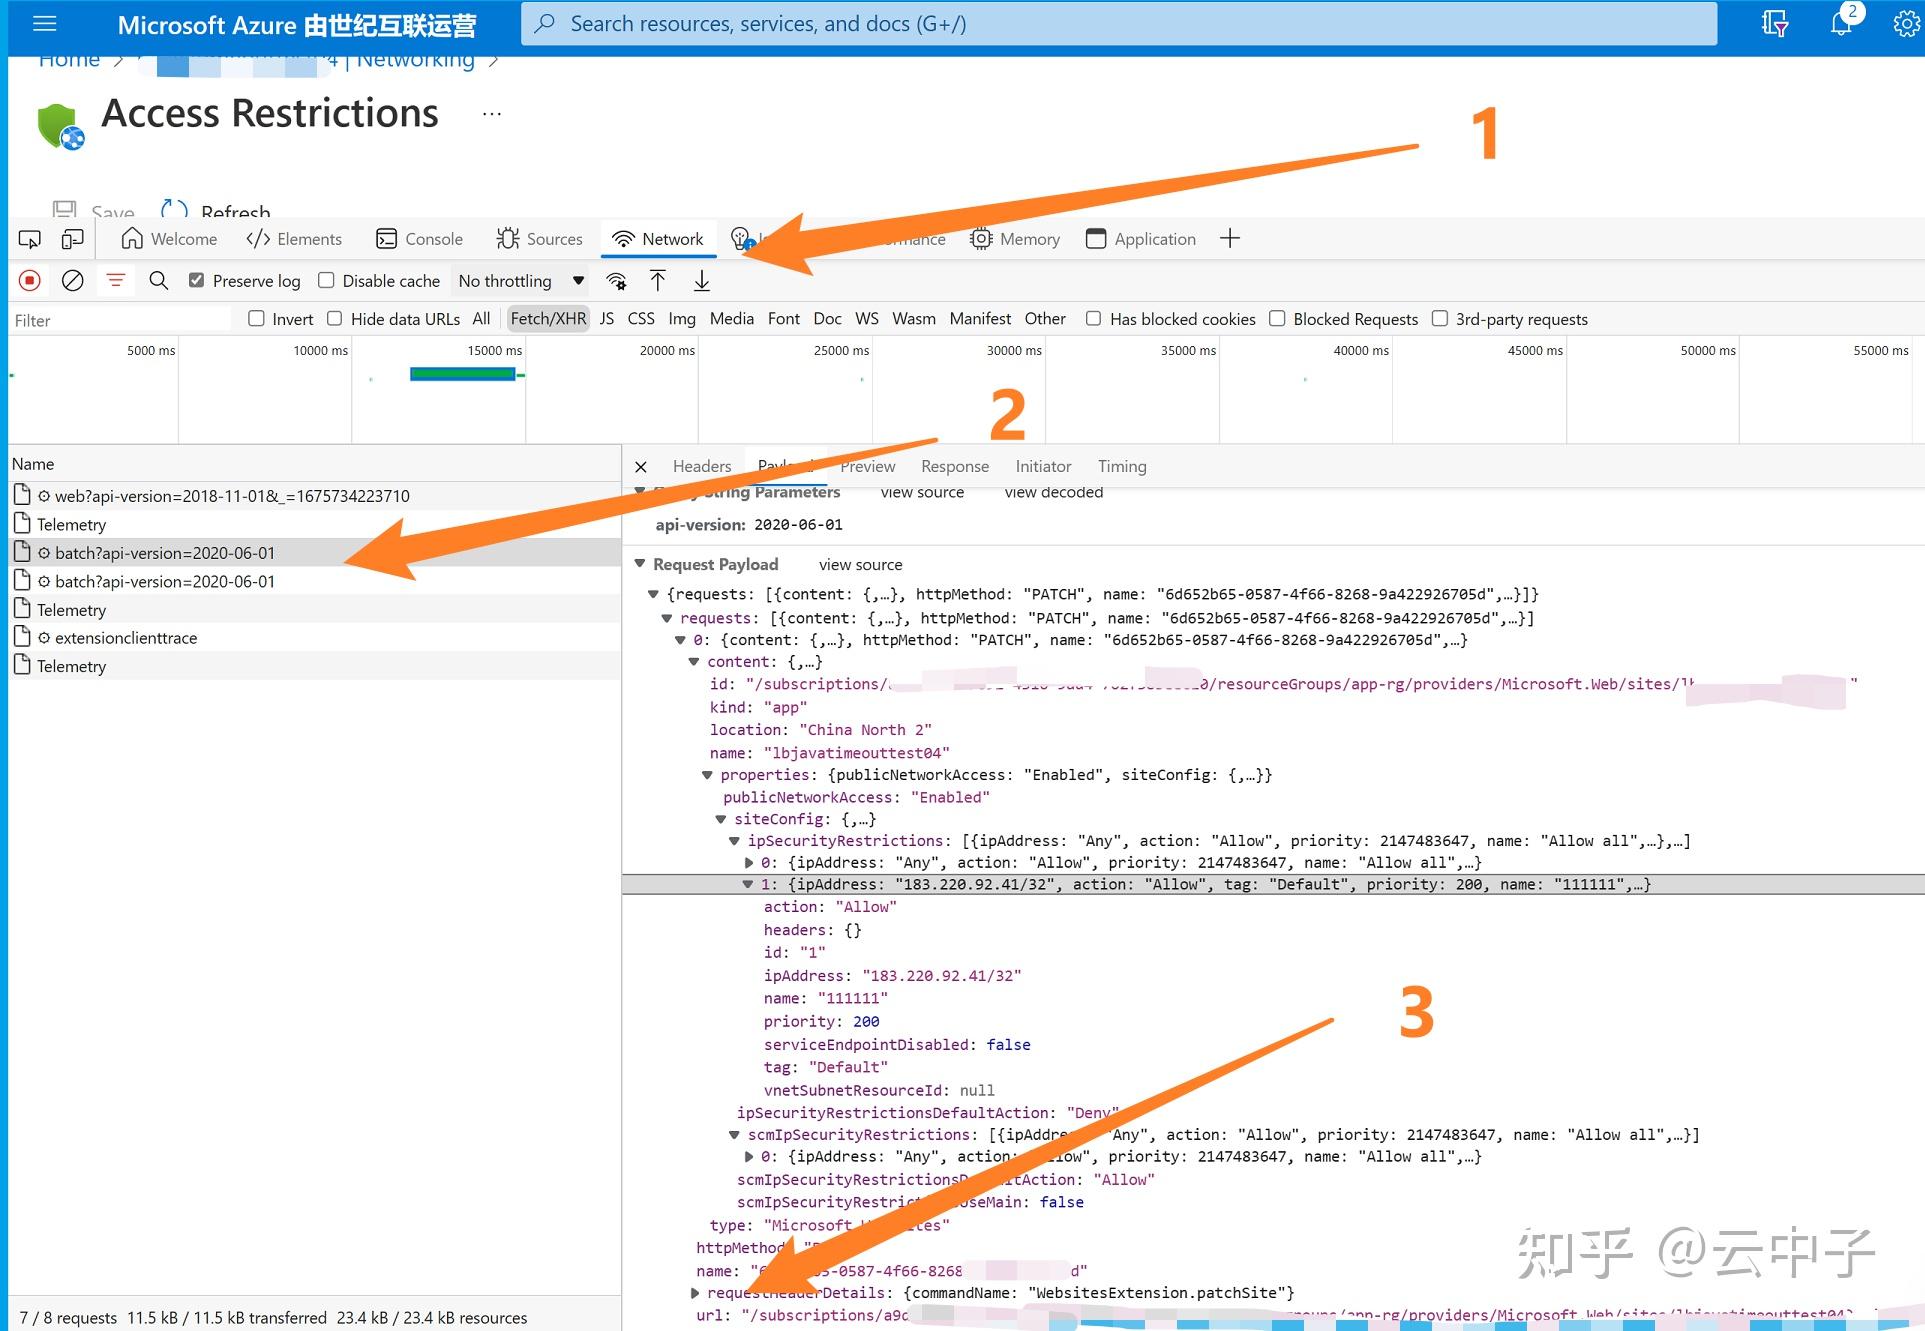Open Azure notifications bell

[x=1840, y=22]
